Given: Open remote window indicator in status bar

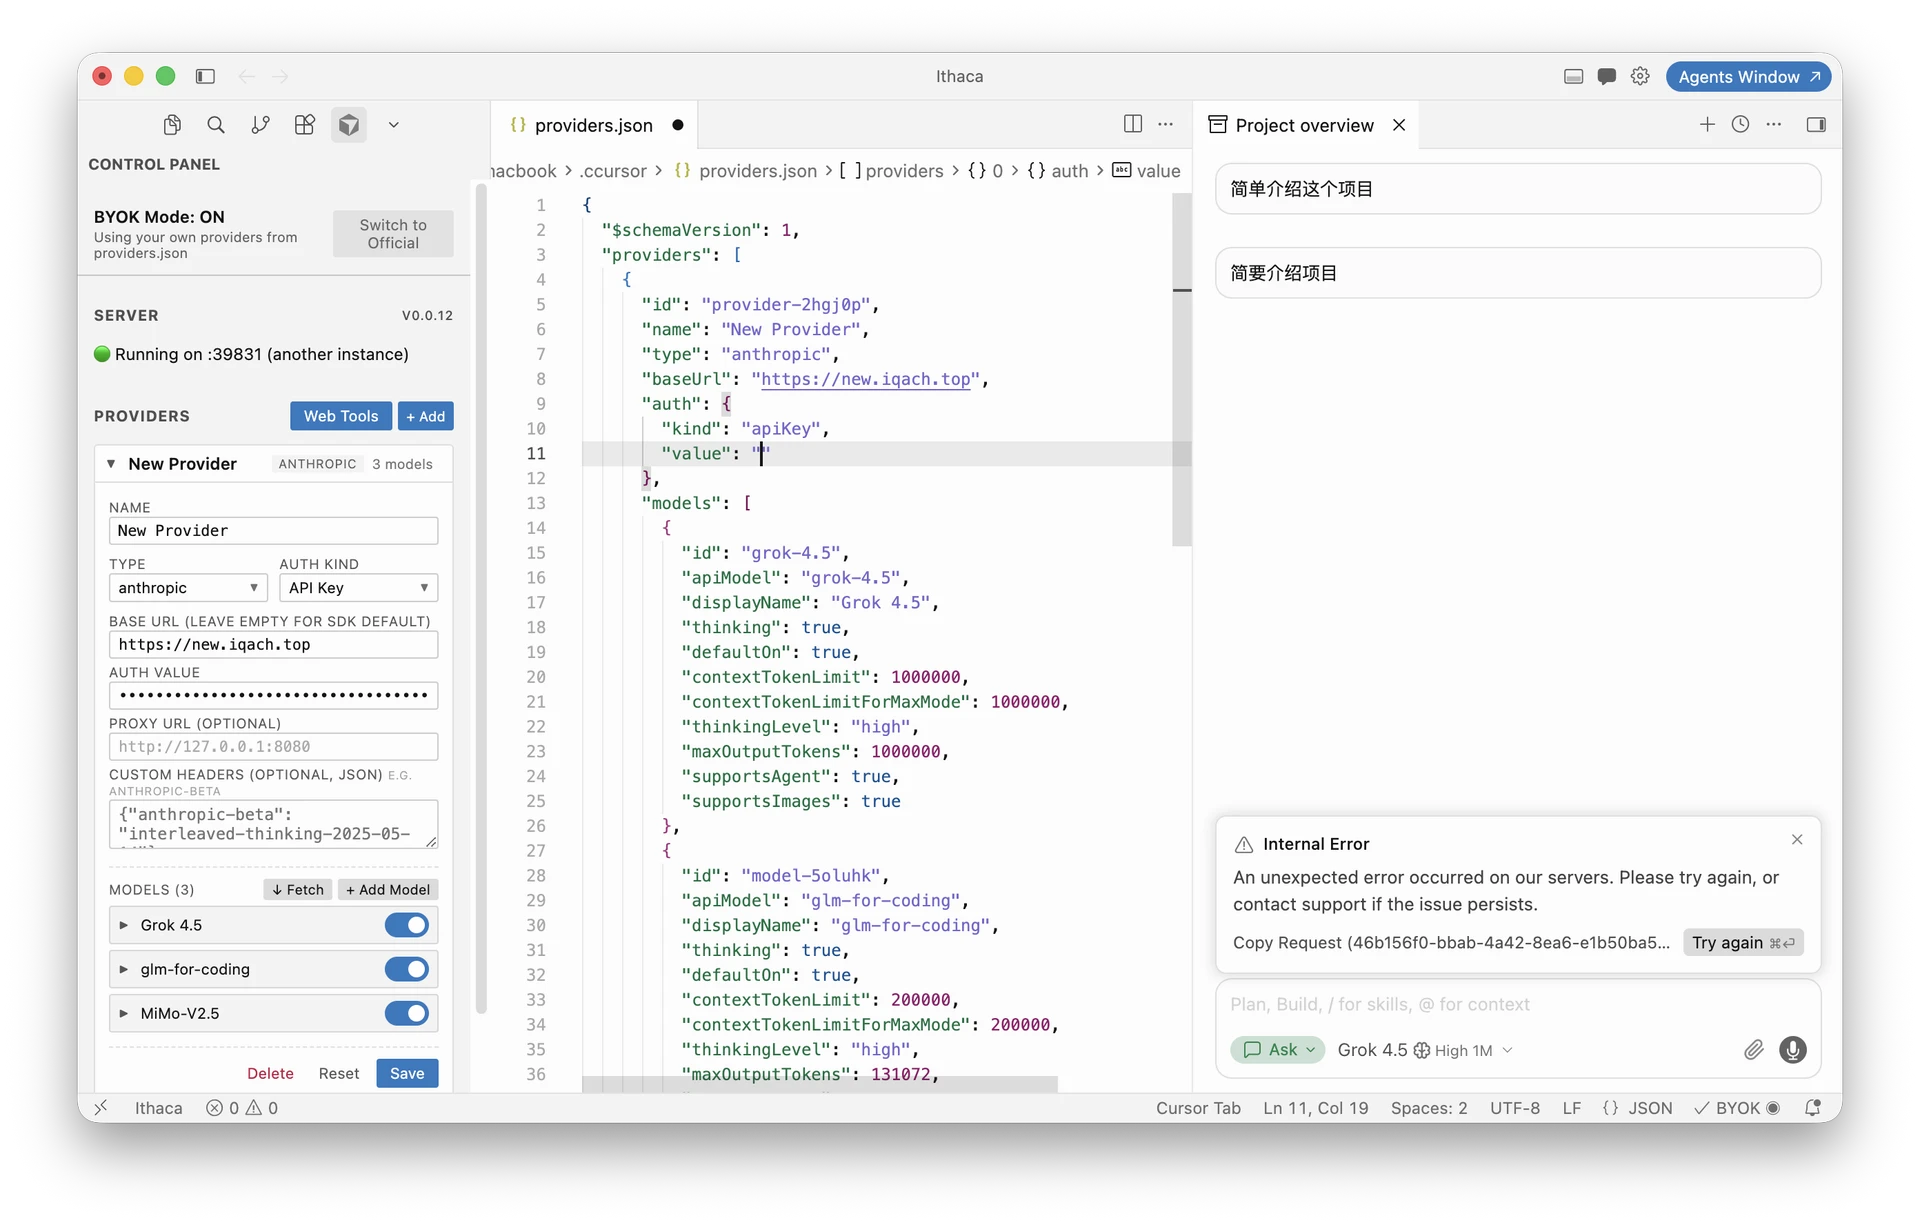Looking at the screenshot, I should point(101,1108).
